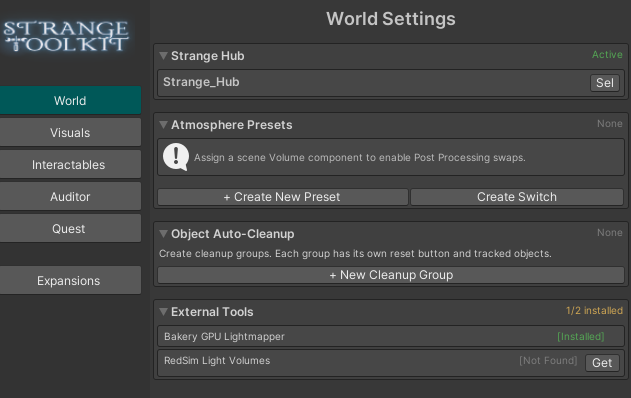This screenshot has height=398, width=631.
Task: Click the Active status of Strange Hub
Action: pos(607,54)
